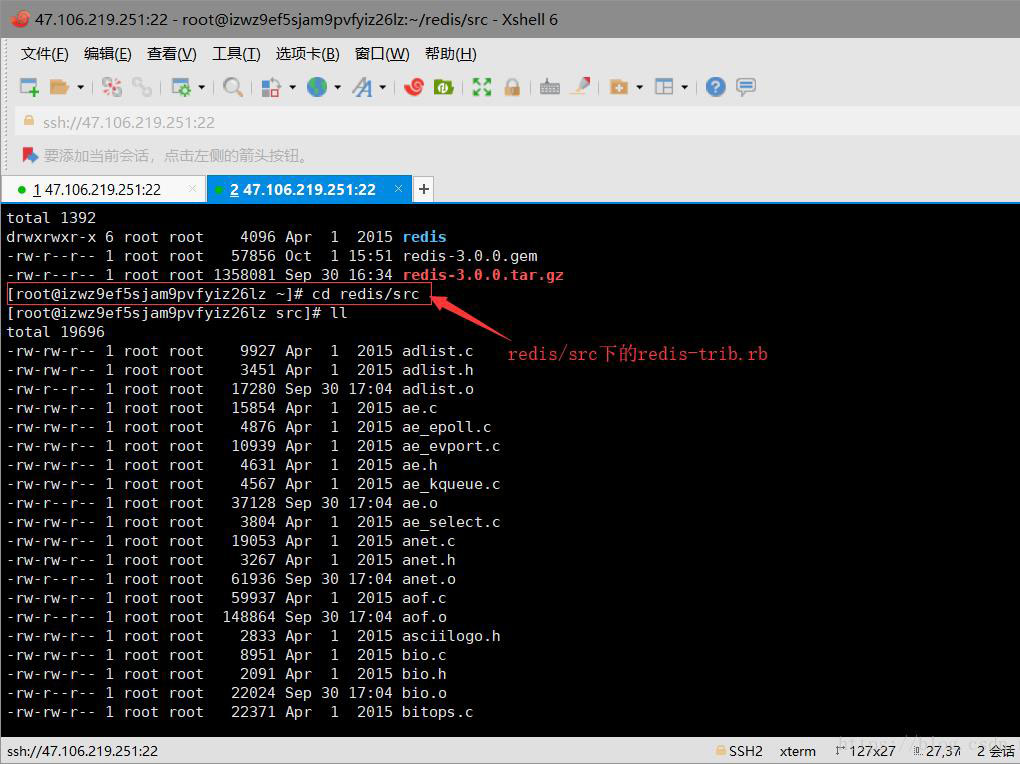This screenshot has height=764, width=1020.
Task: Click the Xshell title bar app icon
Action: (20, 19)
